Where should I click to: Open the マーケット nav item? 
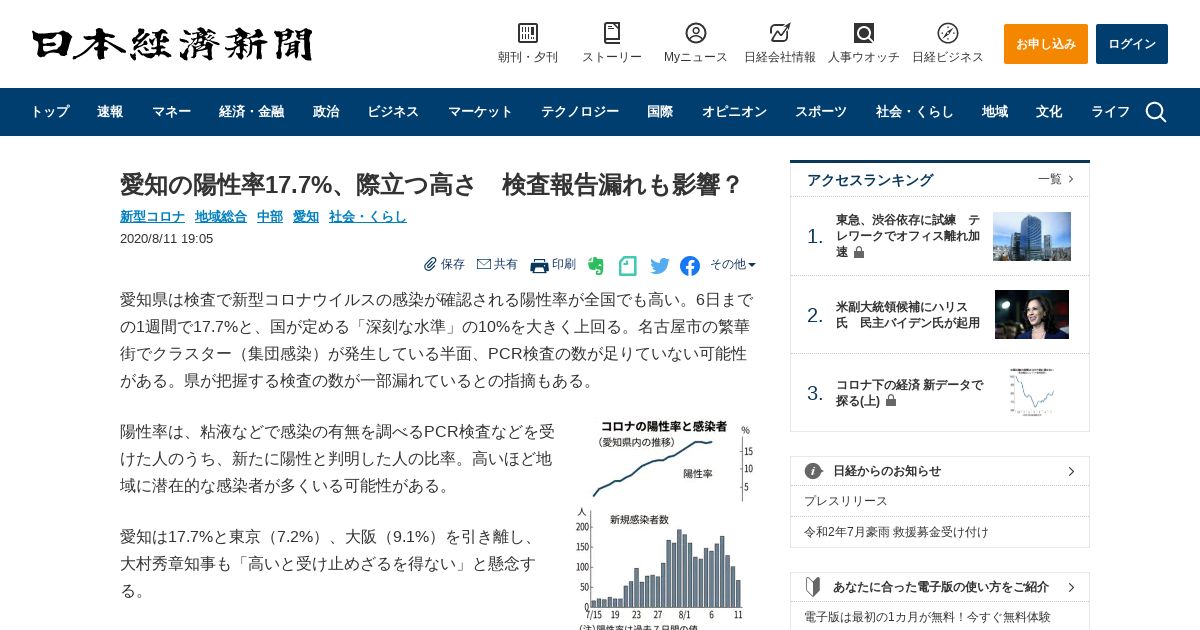point(480,112)
